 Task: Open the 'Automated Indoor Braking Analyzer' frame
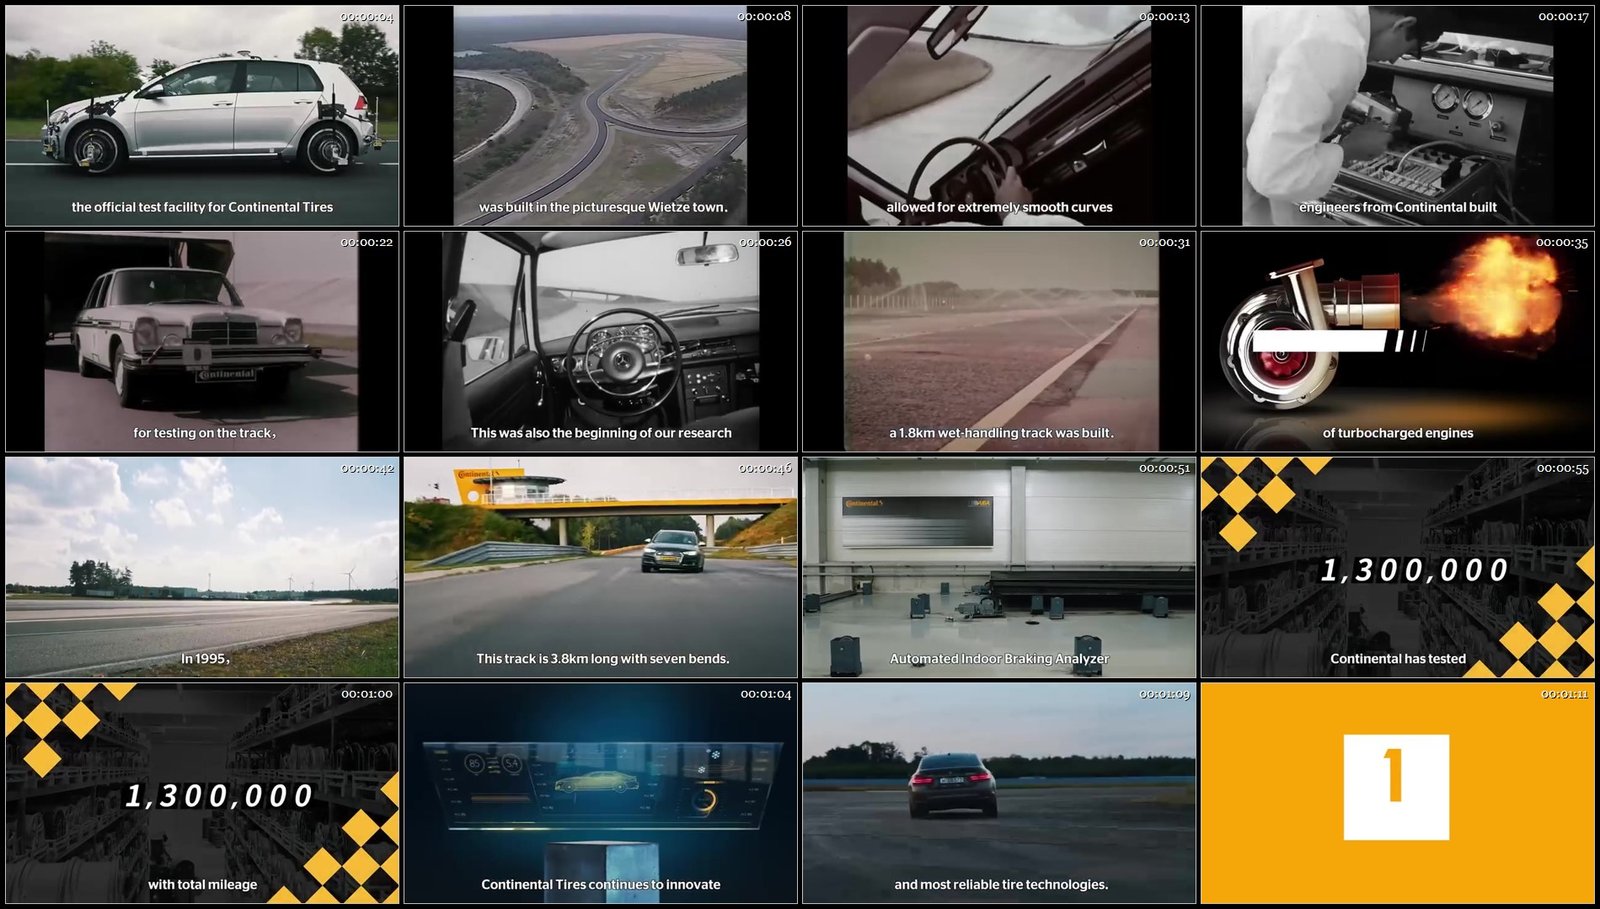tap(999, 568)
